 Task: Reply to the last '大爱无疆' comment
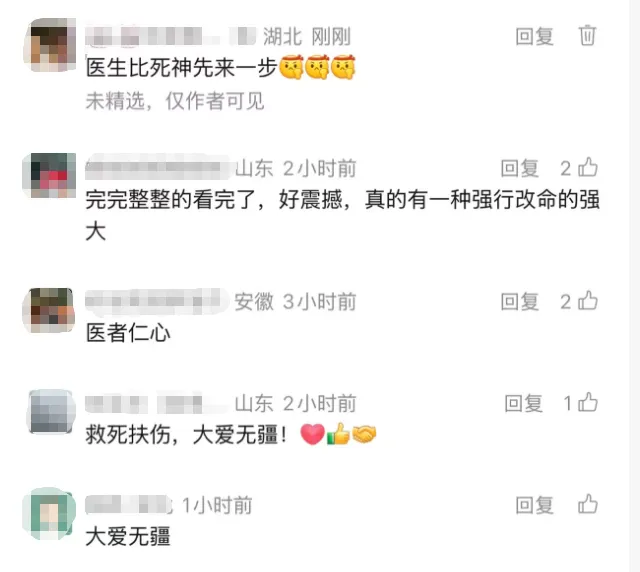pos(534,505)
